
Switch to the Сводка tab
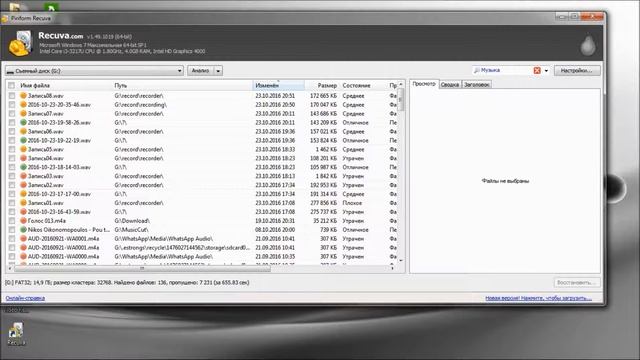[450, 84]
